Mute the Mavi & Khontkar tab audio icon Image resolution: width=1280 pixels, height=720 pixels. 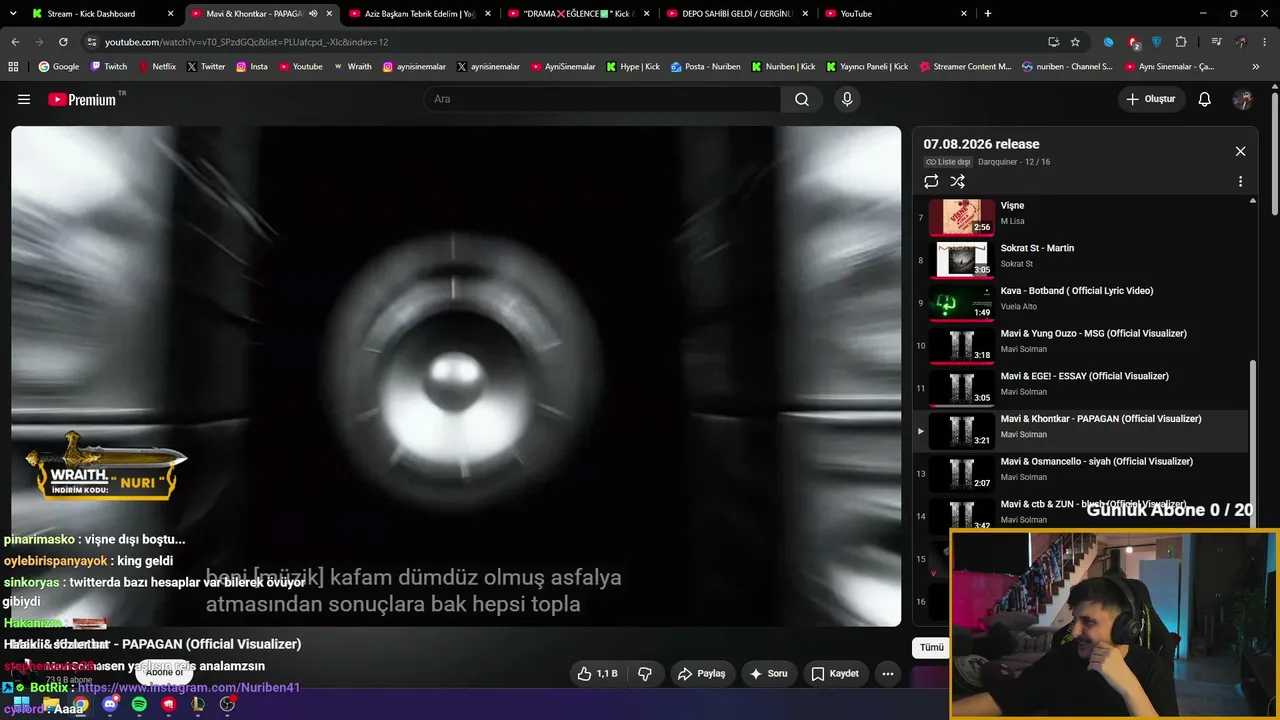(313, 14)
